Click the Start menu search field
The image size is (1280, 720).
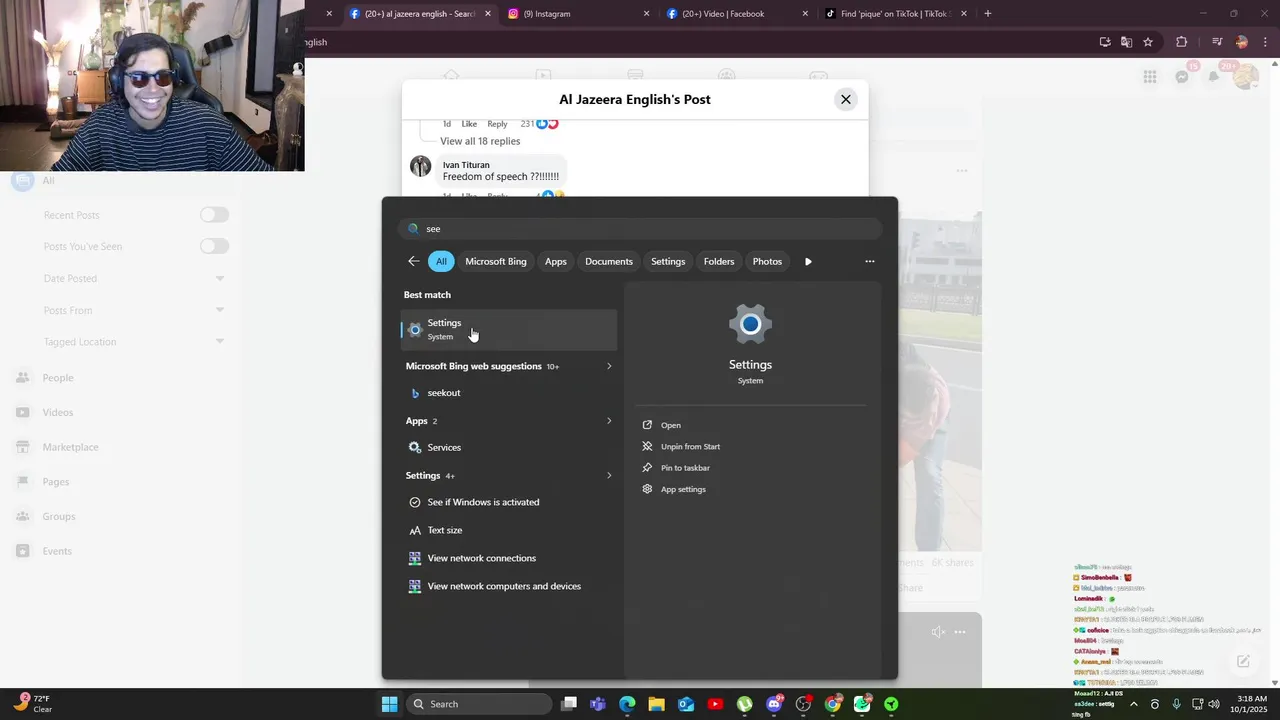[640, 229]
